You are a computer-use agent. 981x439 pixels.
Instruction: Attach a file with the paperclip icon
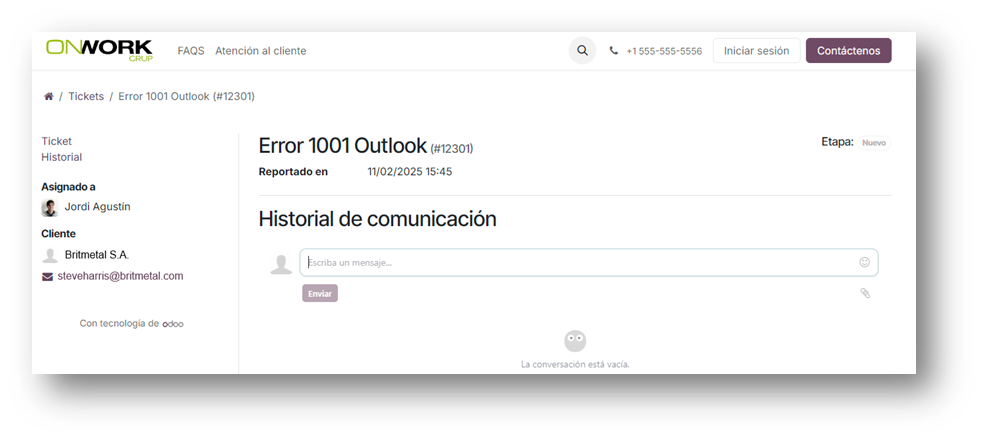click(x=865, y=293)
